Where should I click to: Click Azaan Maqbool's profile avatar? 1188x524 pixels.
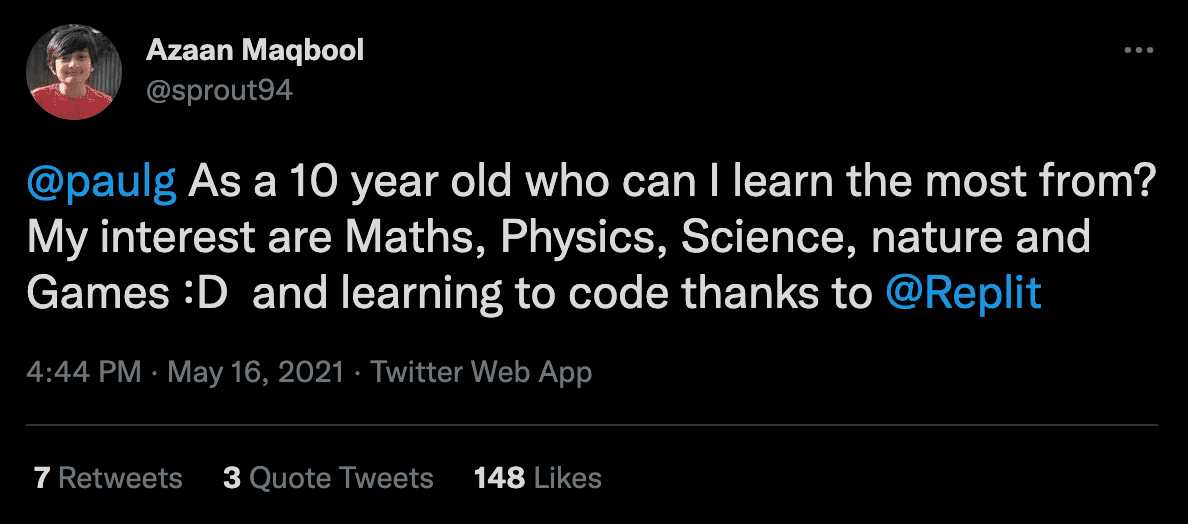(x=76, y=73)
